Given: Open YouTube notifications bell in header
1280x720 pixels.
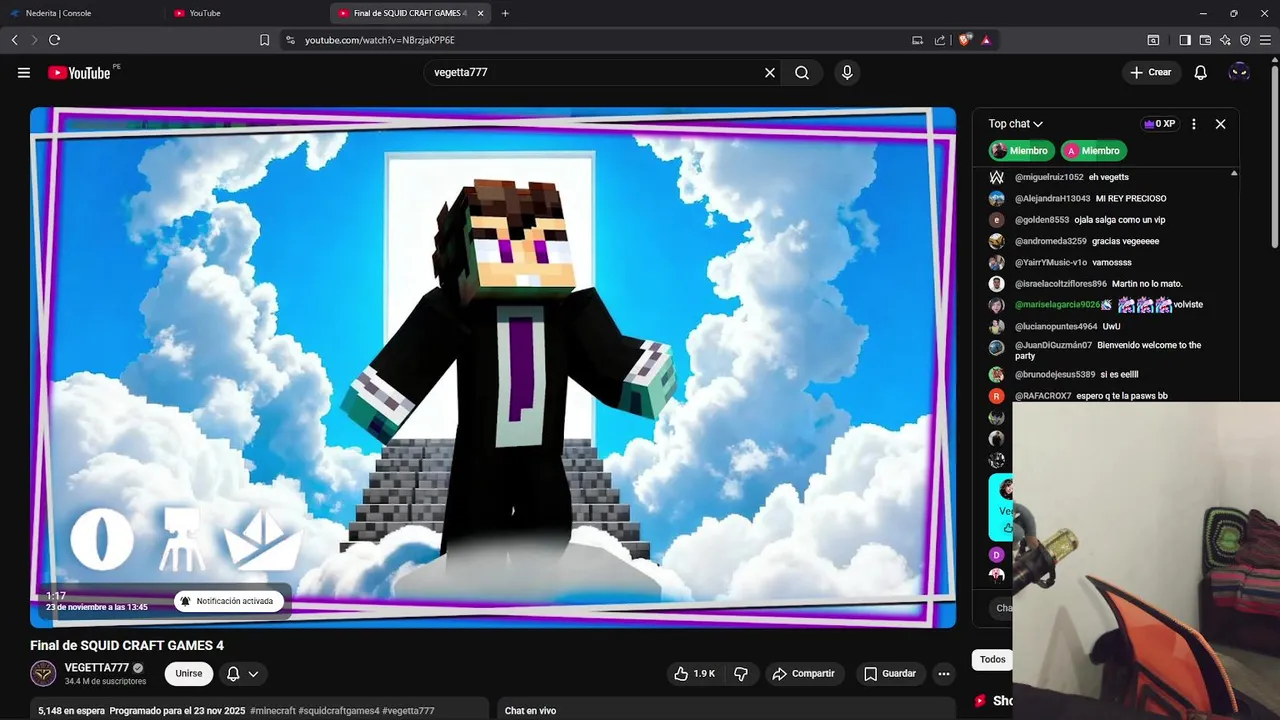Looking at the screenshot, I should (x=1201, y=72).
